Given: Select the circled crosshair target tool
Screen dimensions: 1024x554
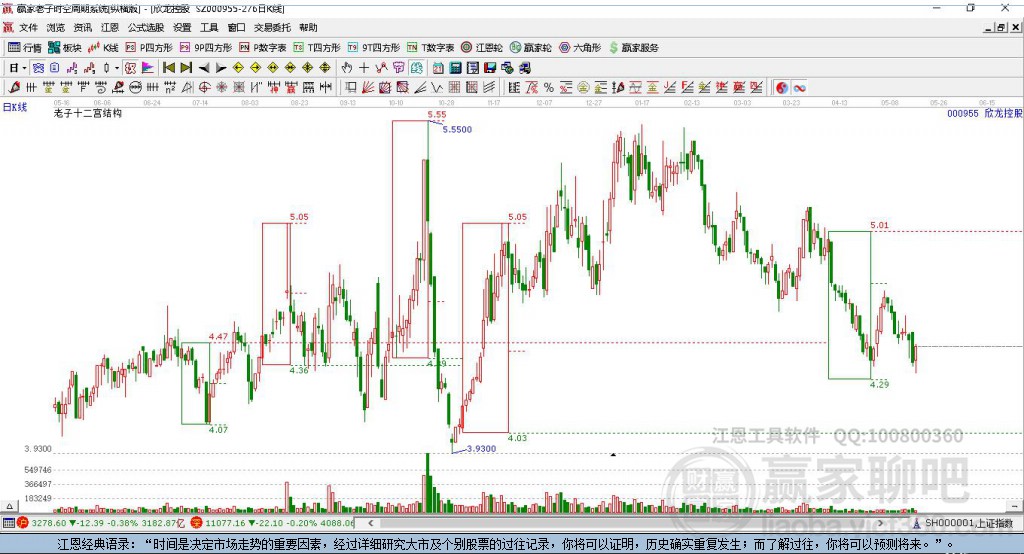Looking at the screenshot, I should point(204,88).
